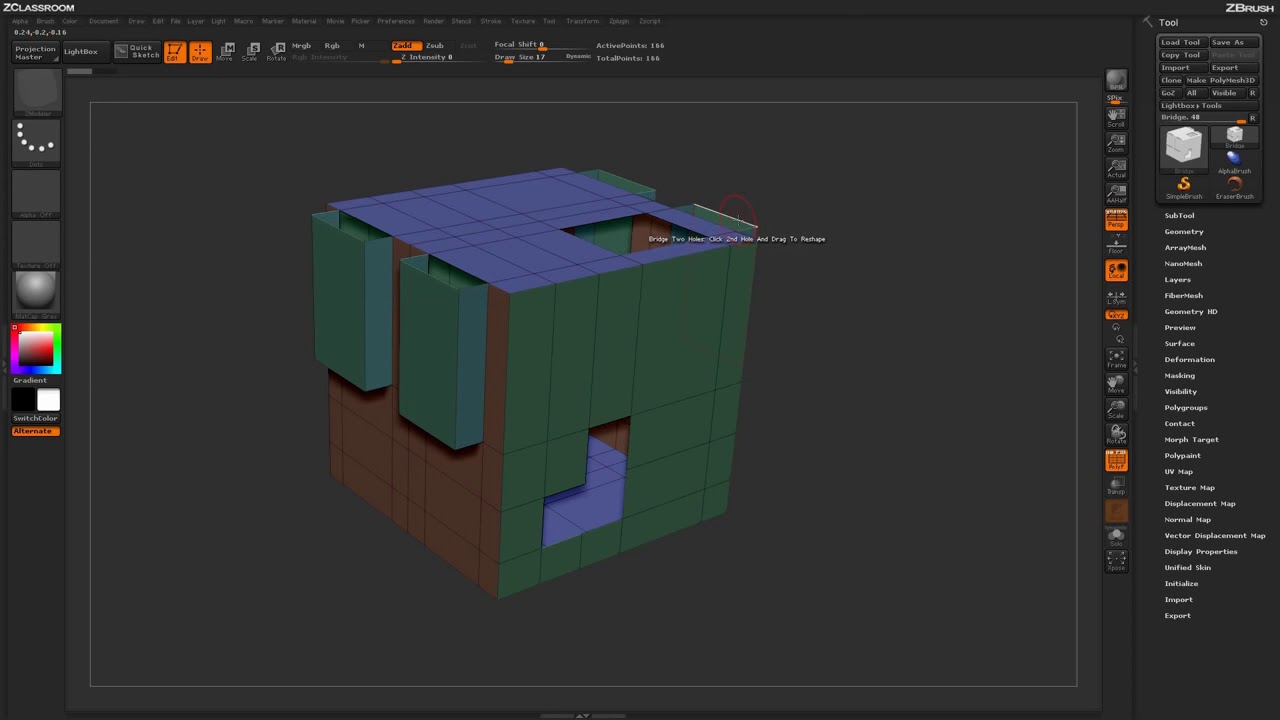Open the Dots stroke type picker
The image size is (1280, 720).
tap(37, 144)
